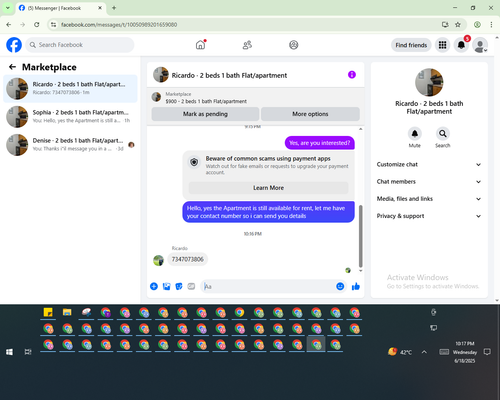Image resolution: width=500 pixels, height=400 pixels.
Task: Open Sticky Notes from the taskbar
Action: pos(48,312)
